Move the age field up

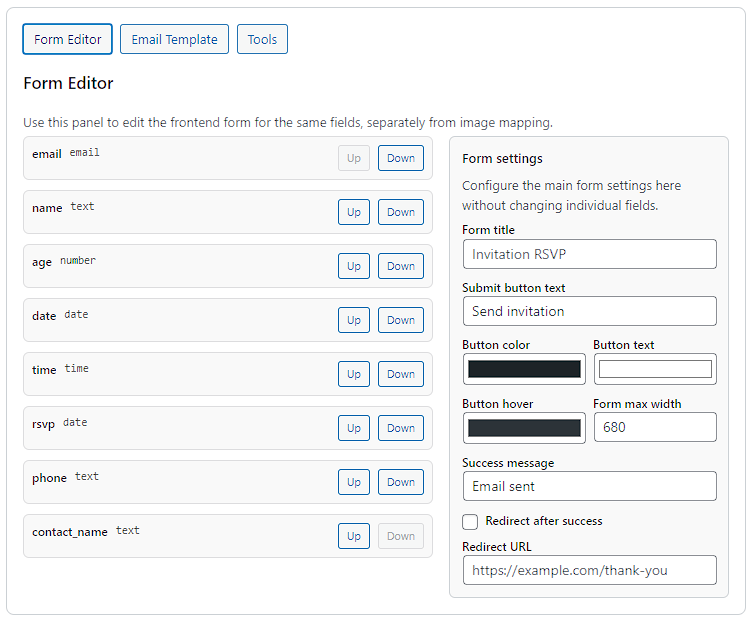coord(353,266)
